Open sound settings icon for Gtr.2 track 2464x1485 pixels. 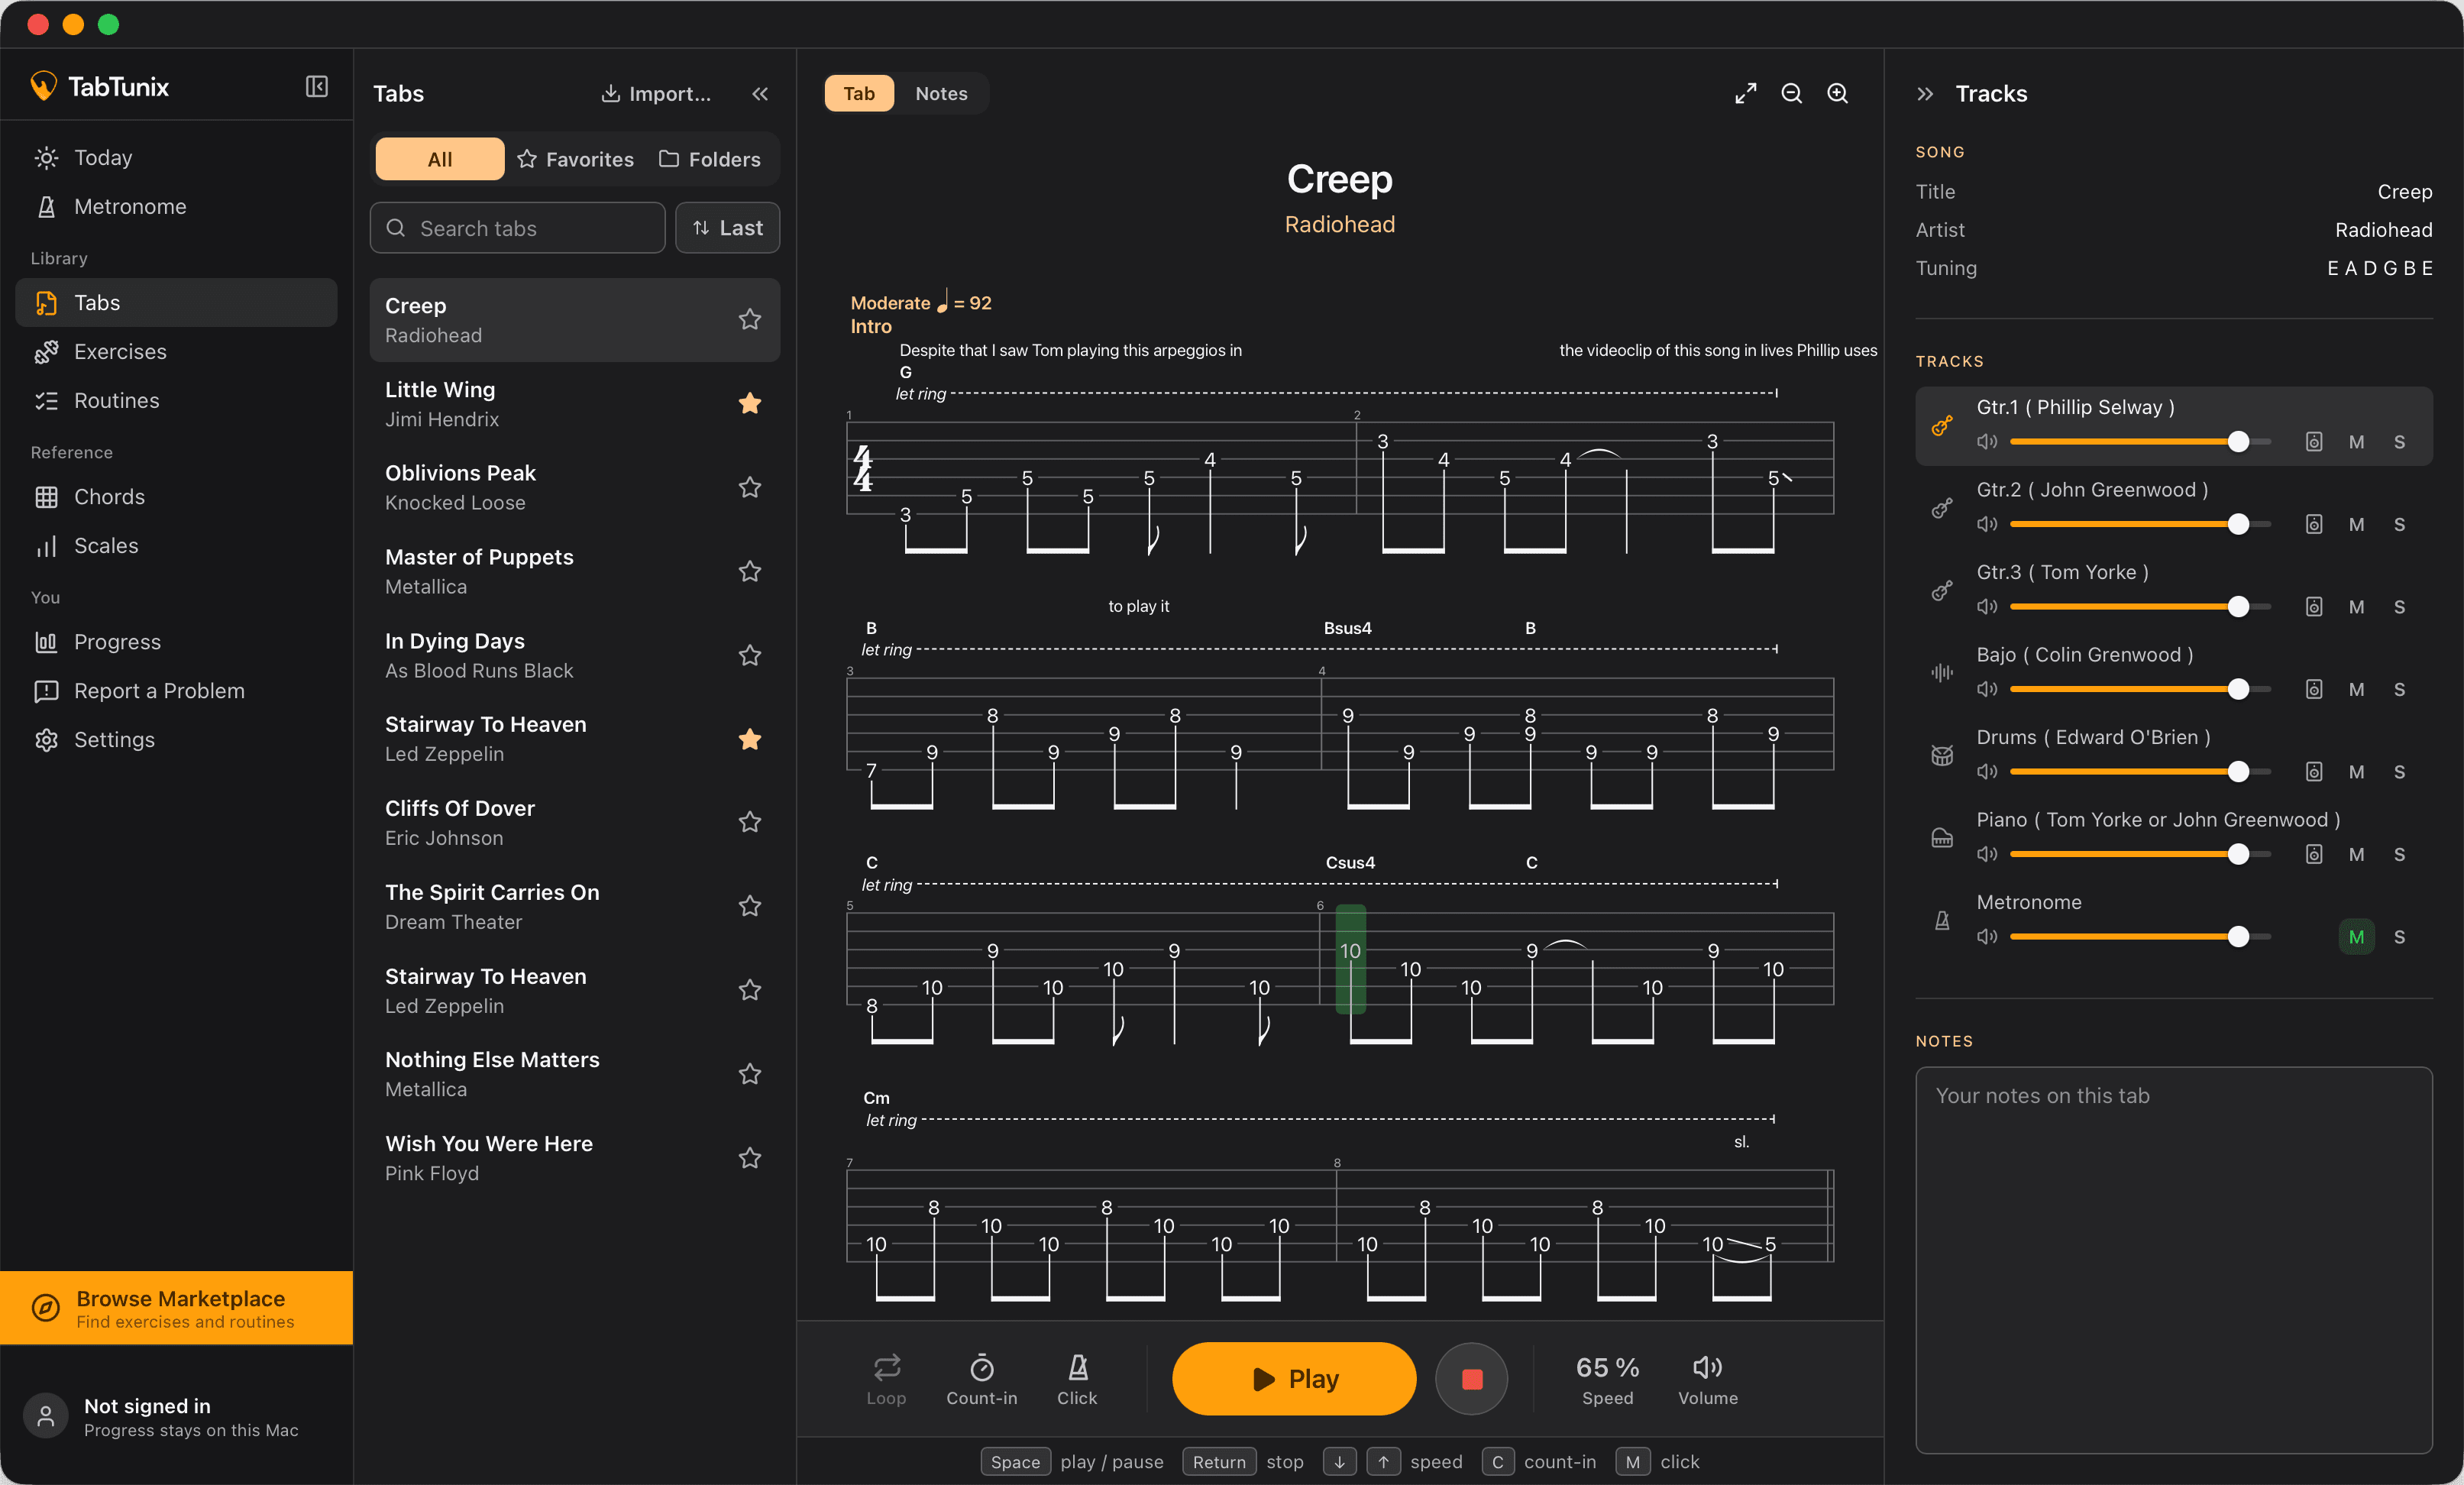click(2313, 524)
